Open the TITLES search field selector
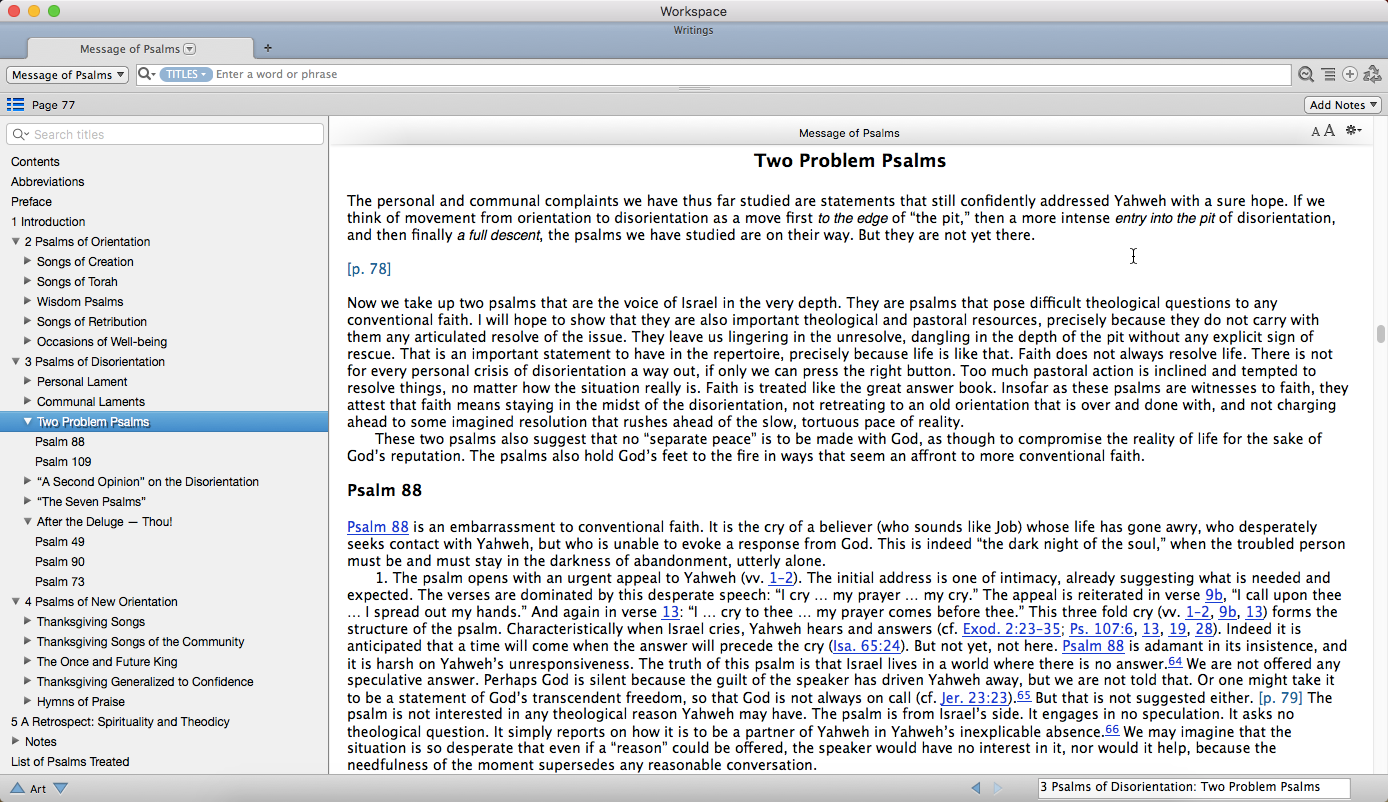 pyautogui.click(x=185, y=74)
